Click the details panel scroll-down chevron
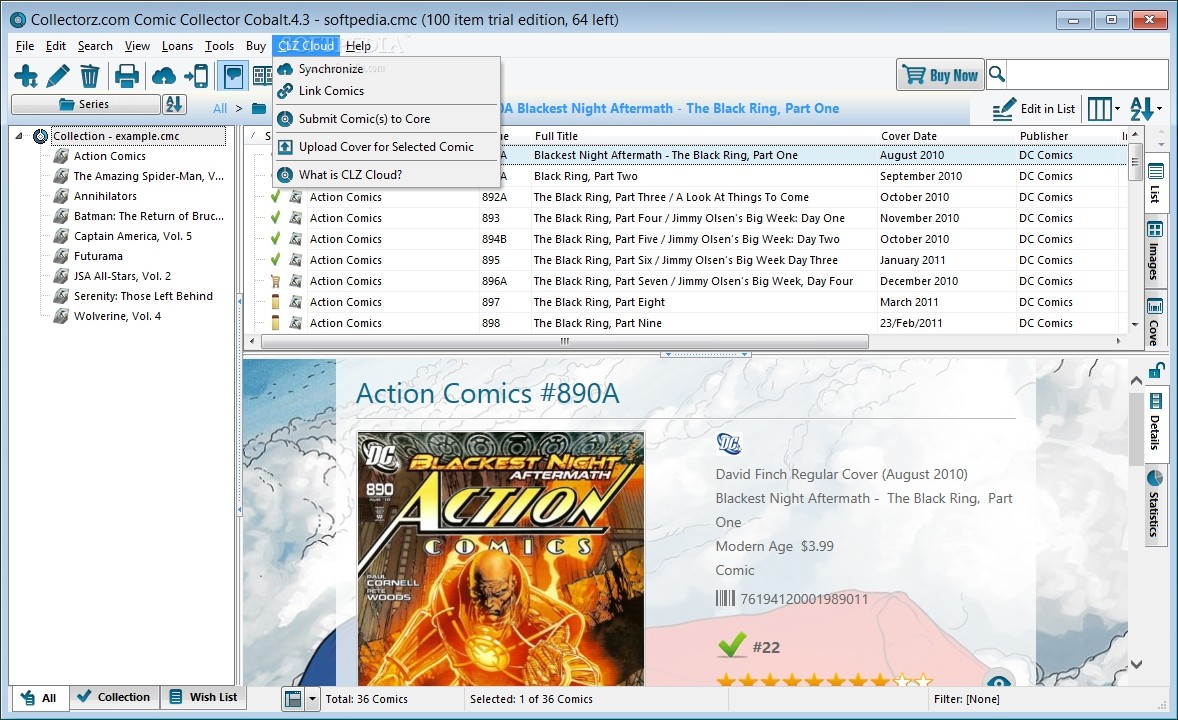This screenshot has width=1178, height=720. coord(1136,664)
